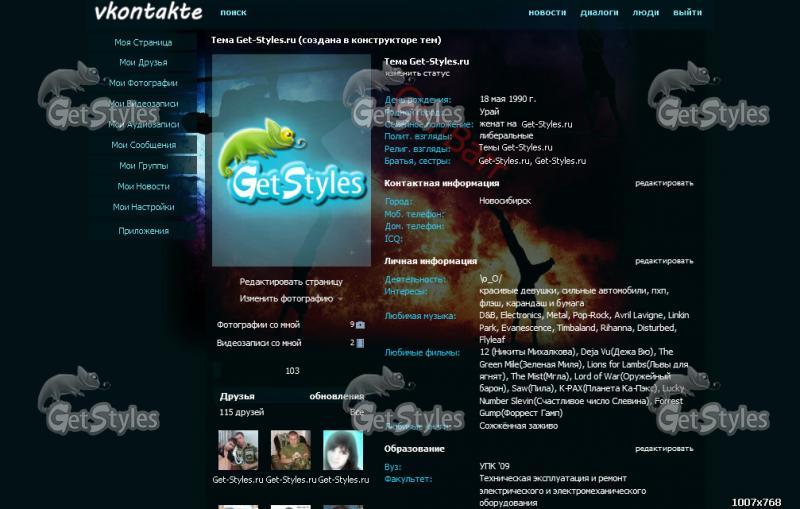800x509 pixels.
Task: Open Мои Видеозаписи in sidebar
Action: [143, 104]
